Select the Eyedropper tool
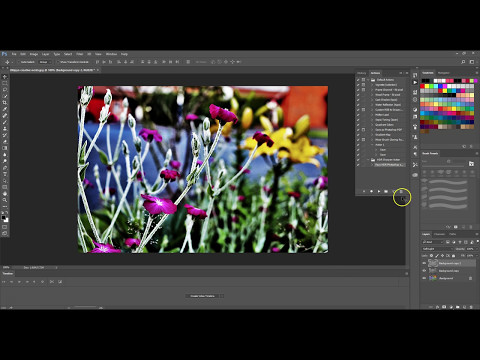The height and width of the screenshot is (360, 480). (5, 109)
